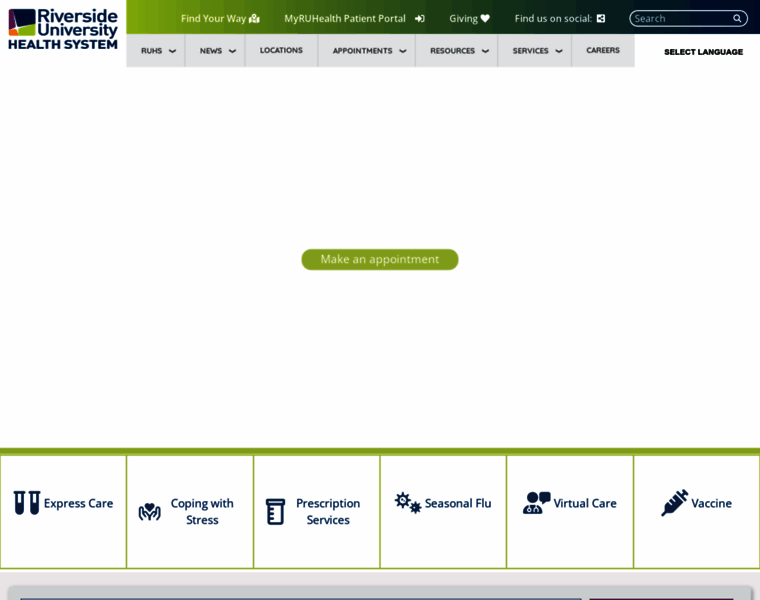Click the search magnifier icon
The width and height of the screenshot is (760, 600).
[737, 18]
